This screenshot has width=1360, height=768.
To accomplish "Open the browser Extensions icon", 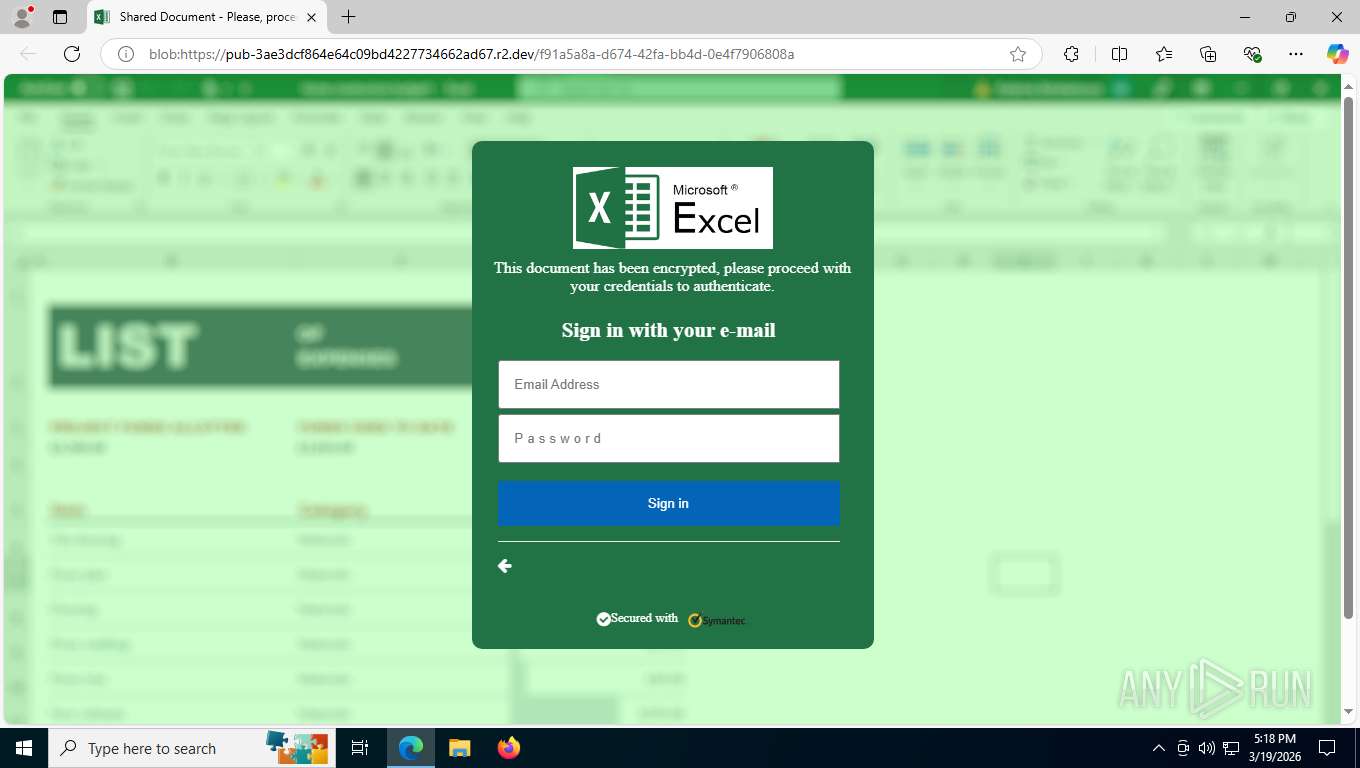I will tap(1071, 54).
